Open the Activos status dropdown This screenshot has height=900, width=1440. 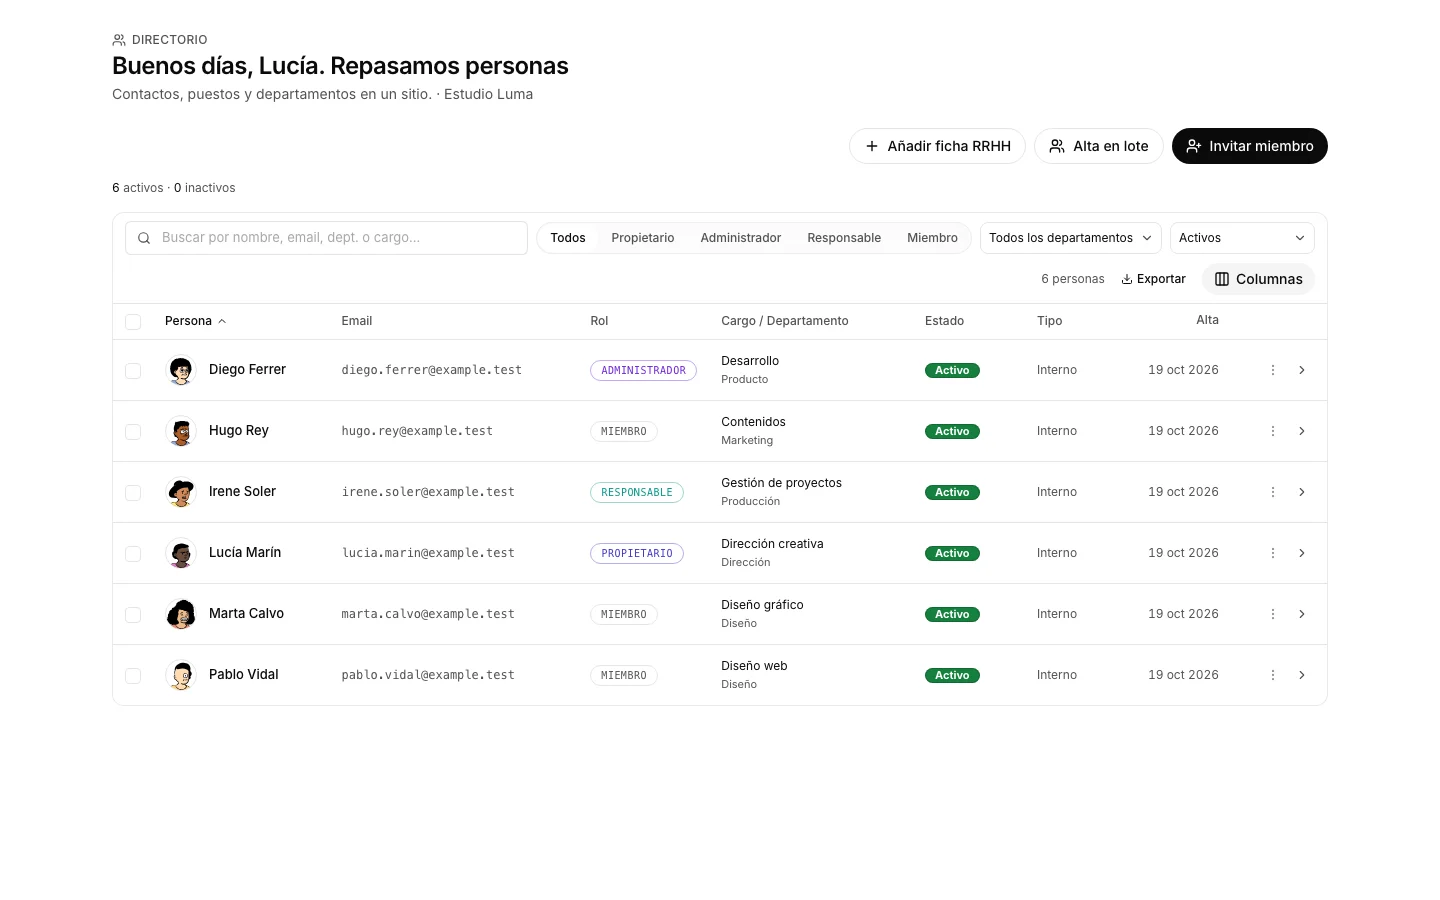(x=1242, y=238)
